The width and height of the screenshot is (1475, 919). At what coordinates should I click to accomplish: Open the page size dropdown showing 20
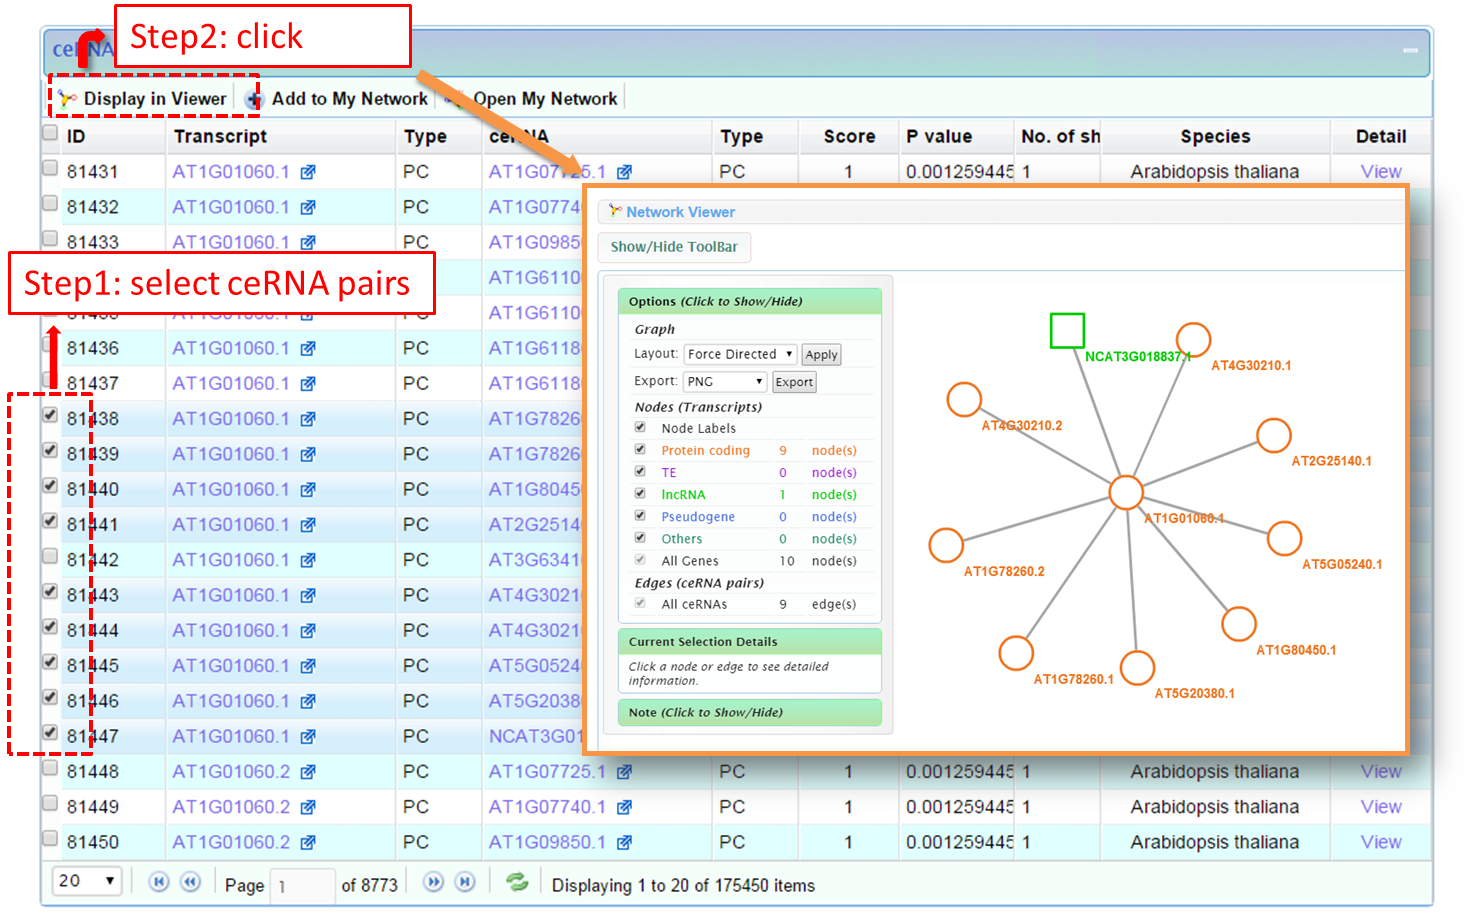pos(87,881)
